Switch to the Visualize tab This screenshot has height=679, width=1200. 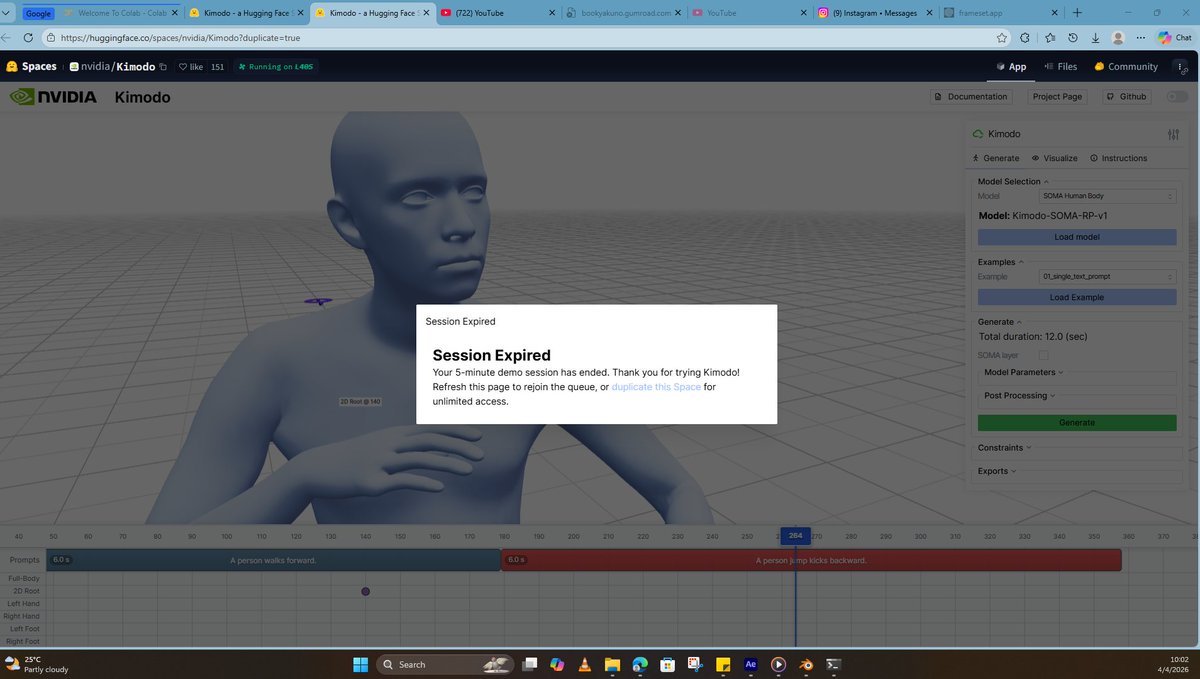click(x=1054, y=158)
